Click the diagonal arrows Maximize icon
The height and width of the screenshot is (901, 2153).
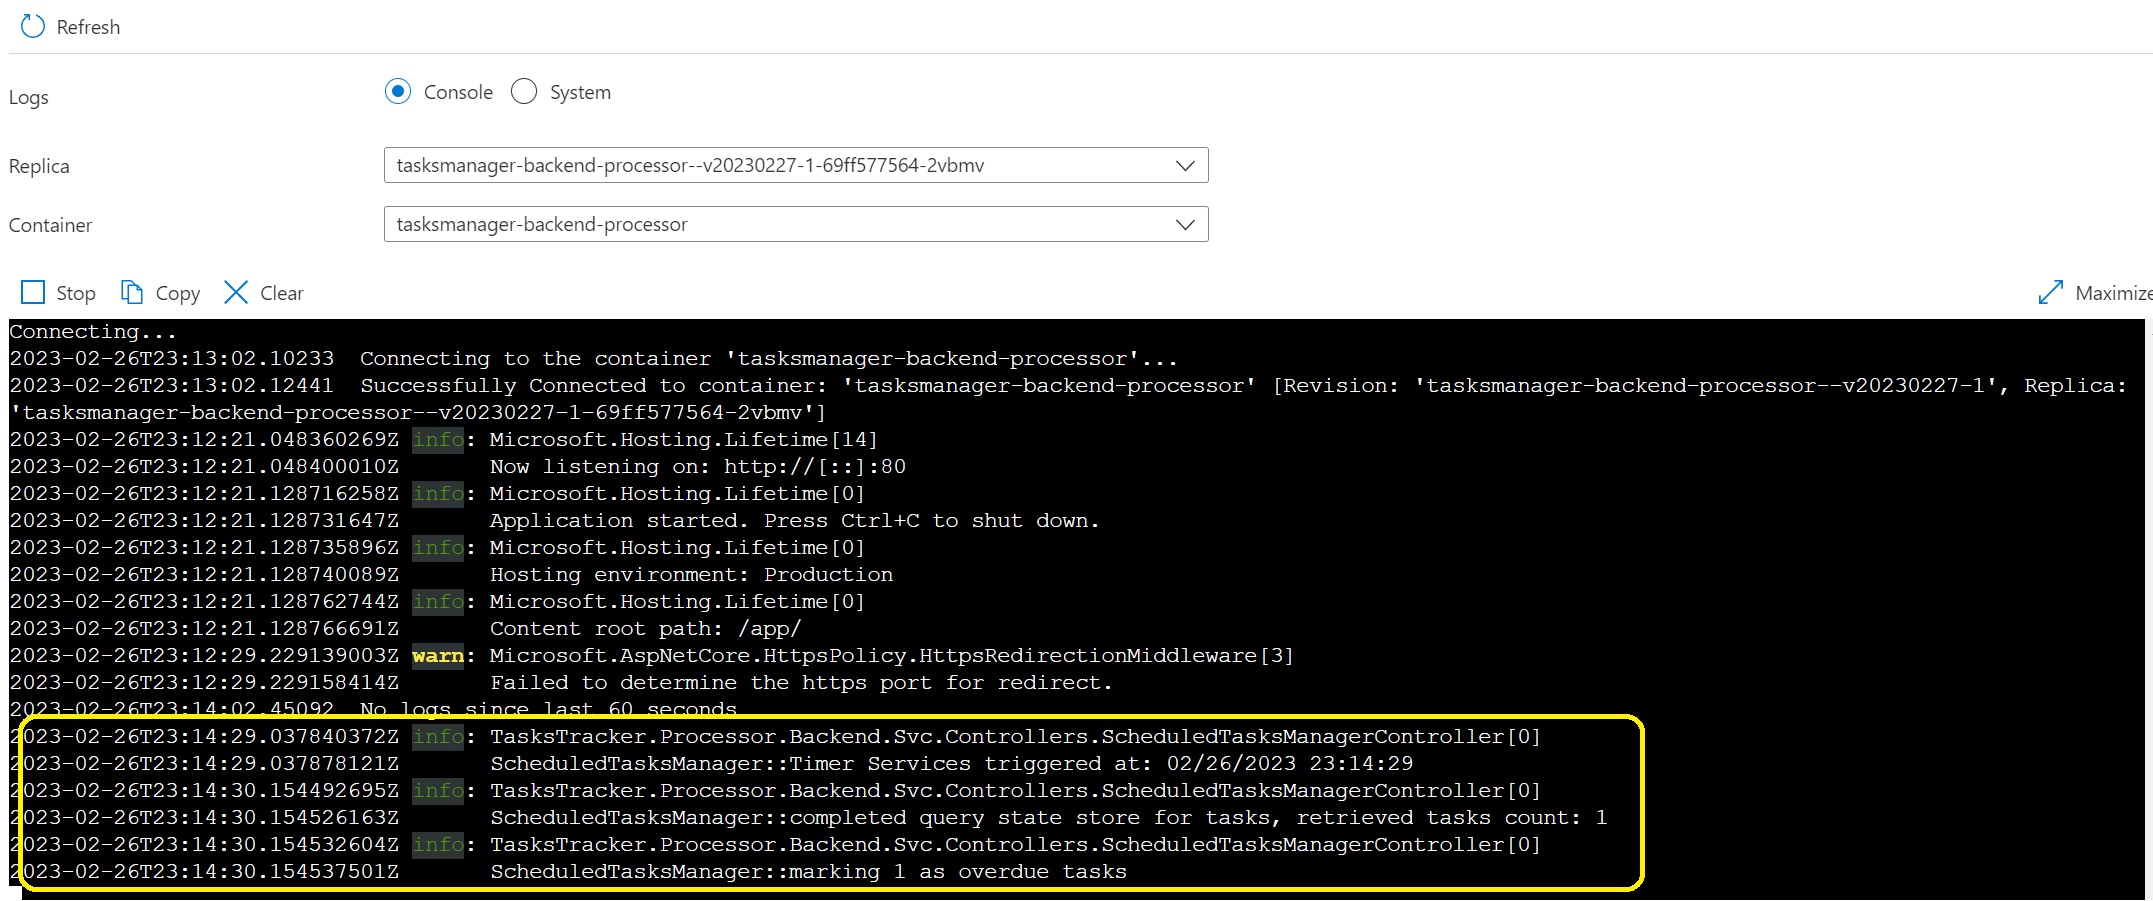pyautogui.click(x=2050, y=292)
